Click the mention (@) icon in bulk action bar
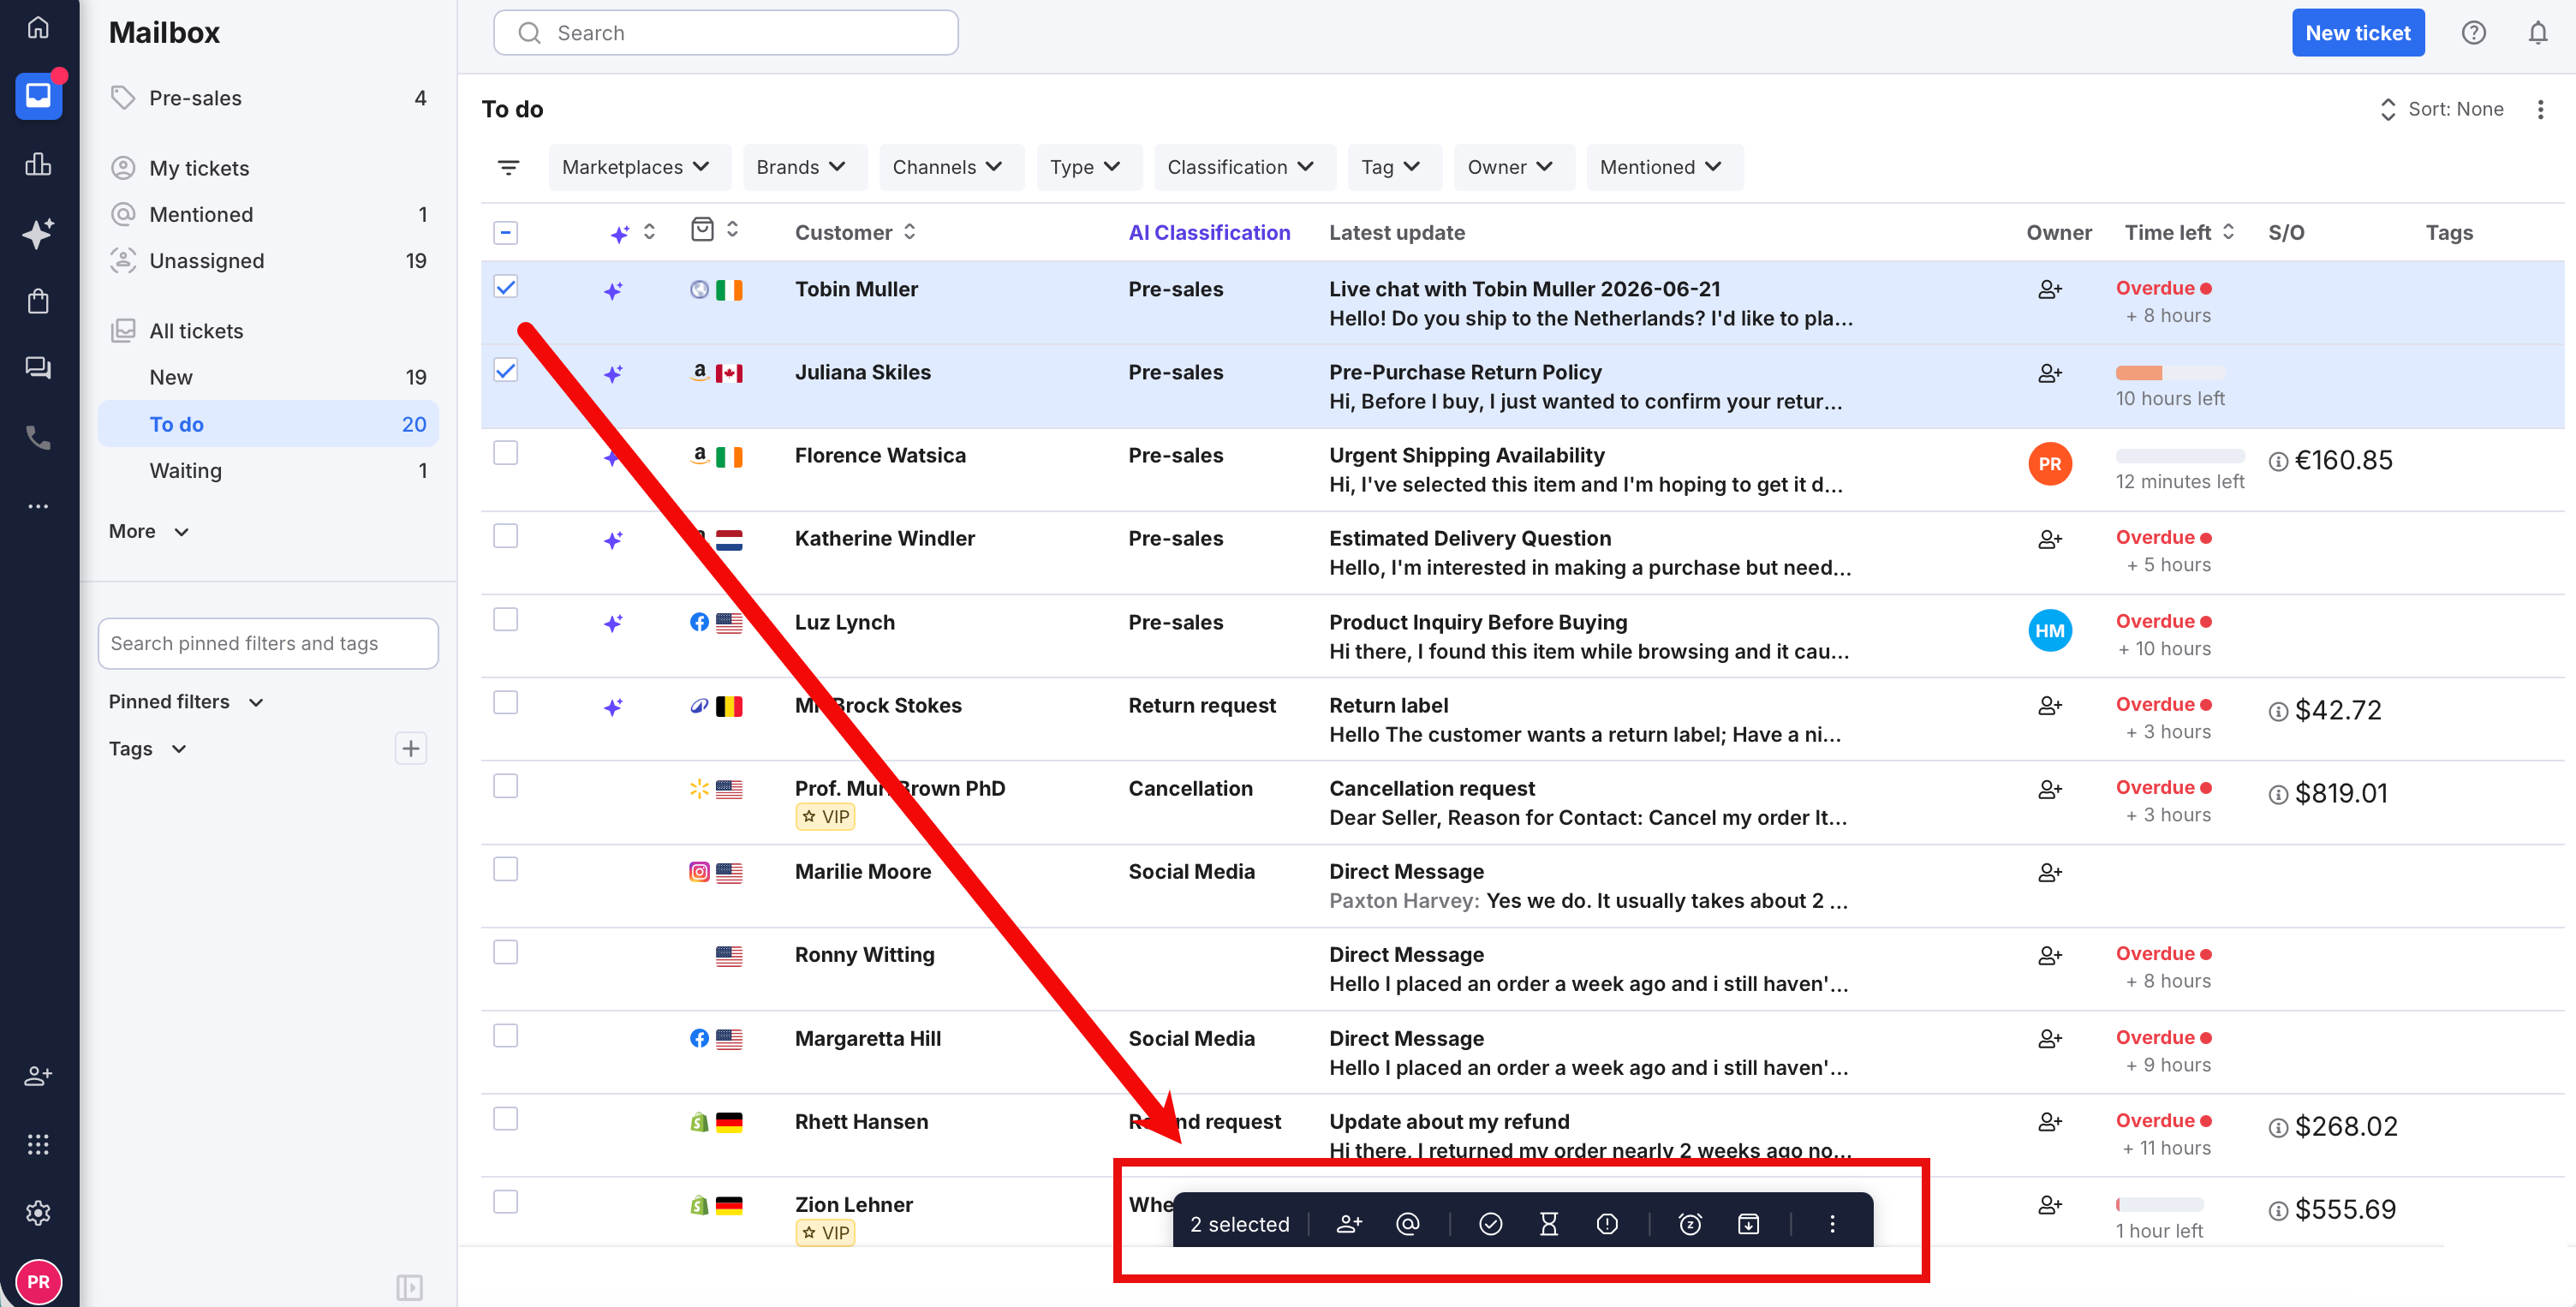 click(x=1408, y=1224)
